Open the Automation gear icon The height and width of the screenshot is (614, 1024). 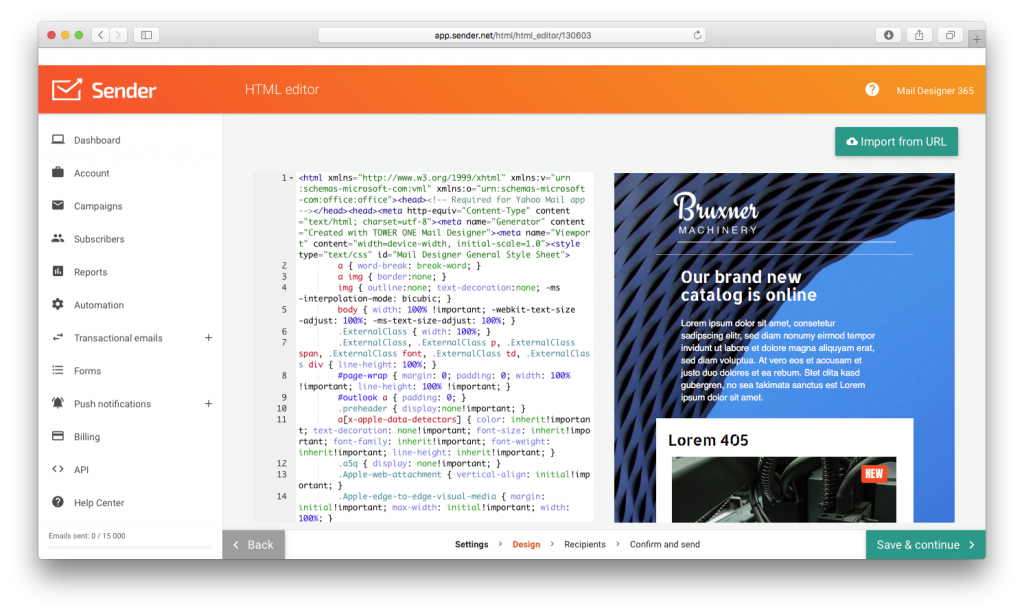pos(58,304)
